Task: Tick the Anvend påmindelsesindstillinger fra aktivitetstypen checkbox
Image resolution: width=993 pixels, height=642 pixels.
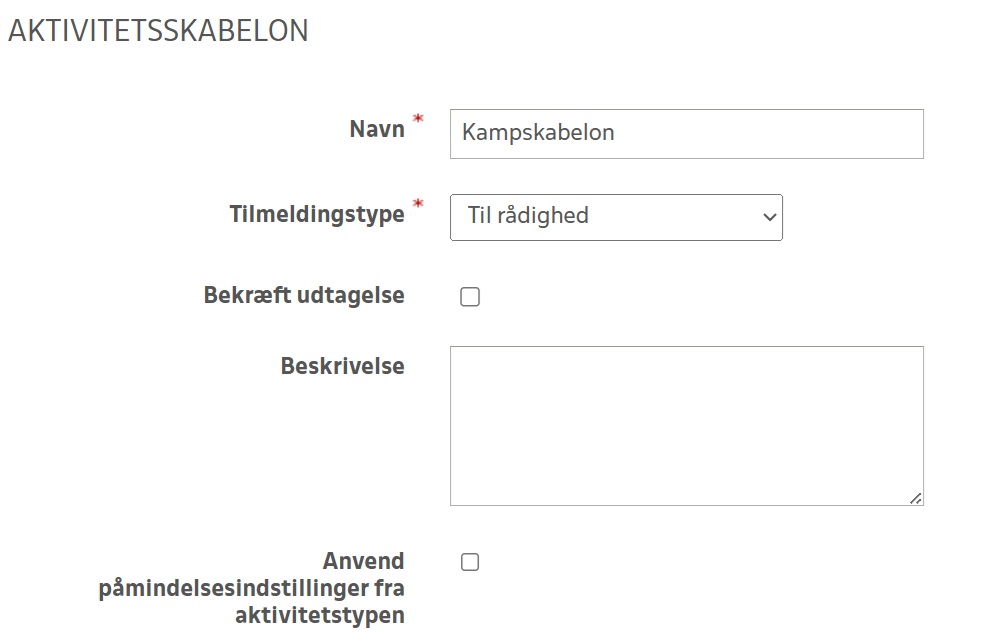Action: click(470, 562)
